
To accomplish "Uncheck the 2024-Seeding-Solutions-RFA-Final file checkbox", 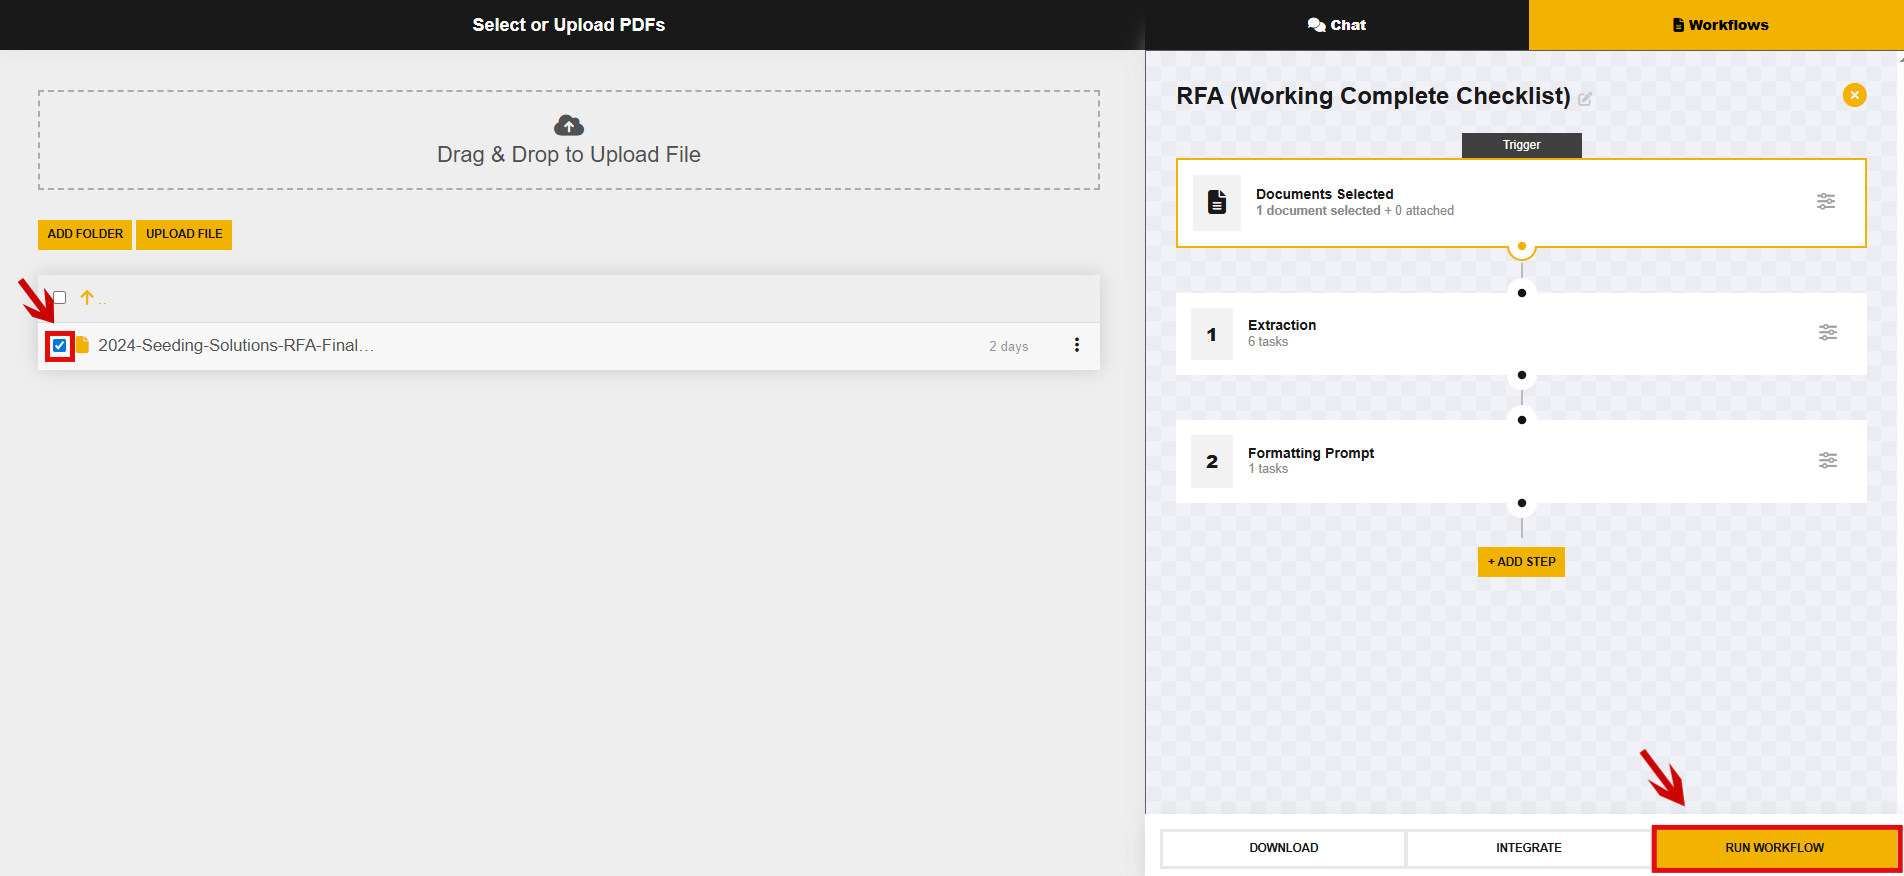I will (60, 346).
